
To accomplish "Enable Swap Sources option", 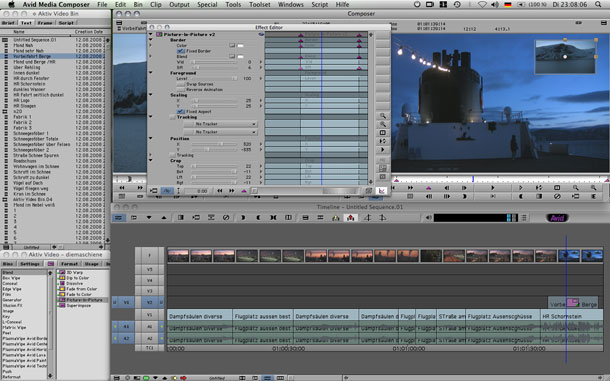I will [181, 84].
